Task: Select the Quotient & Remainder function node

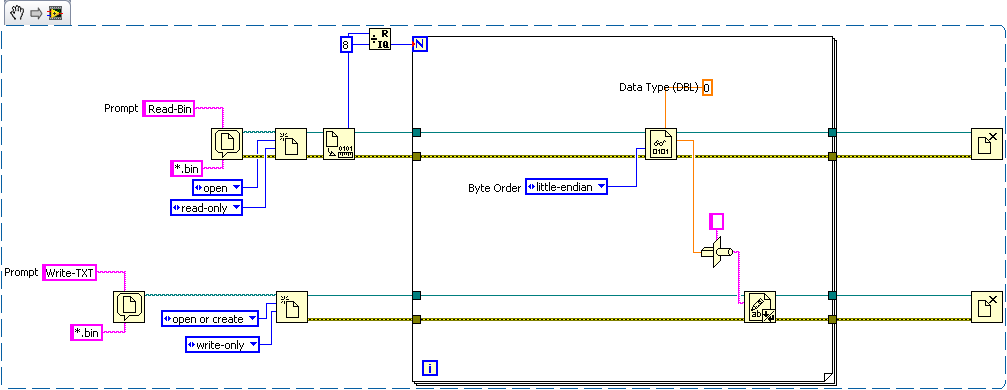Action: pos(379,40)
